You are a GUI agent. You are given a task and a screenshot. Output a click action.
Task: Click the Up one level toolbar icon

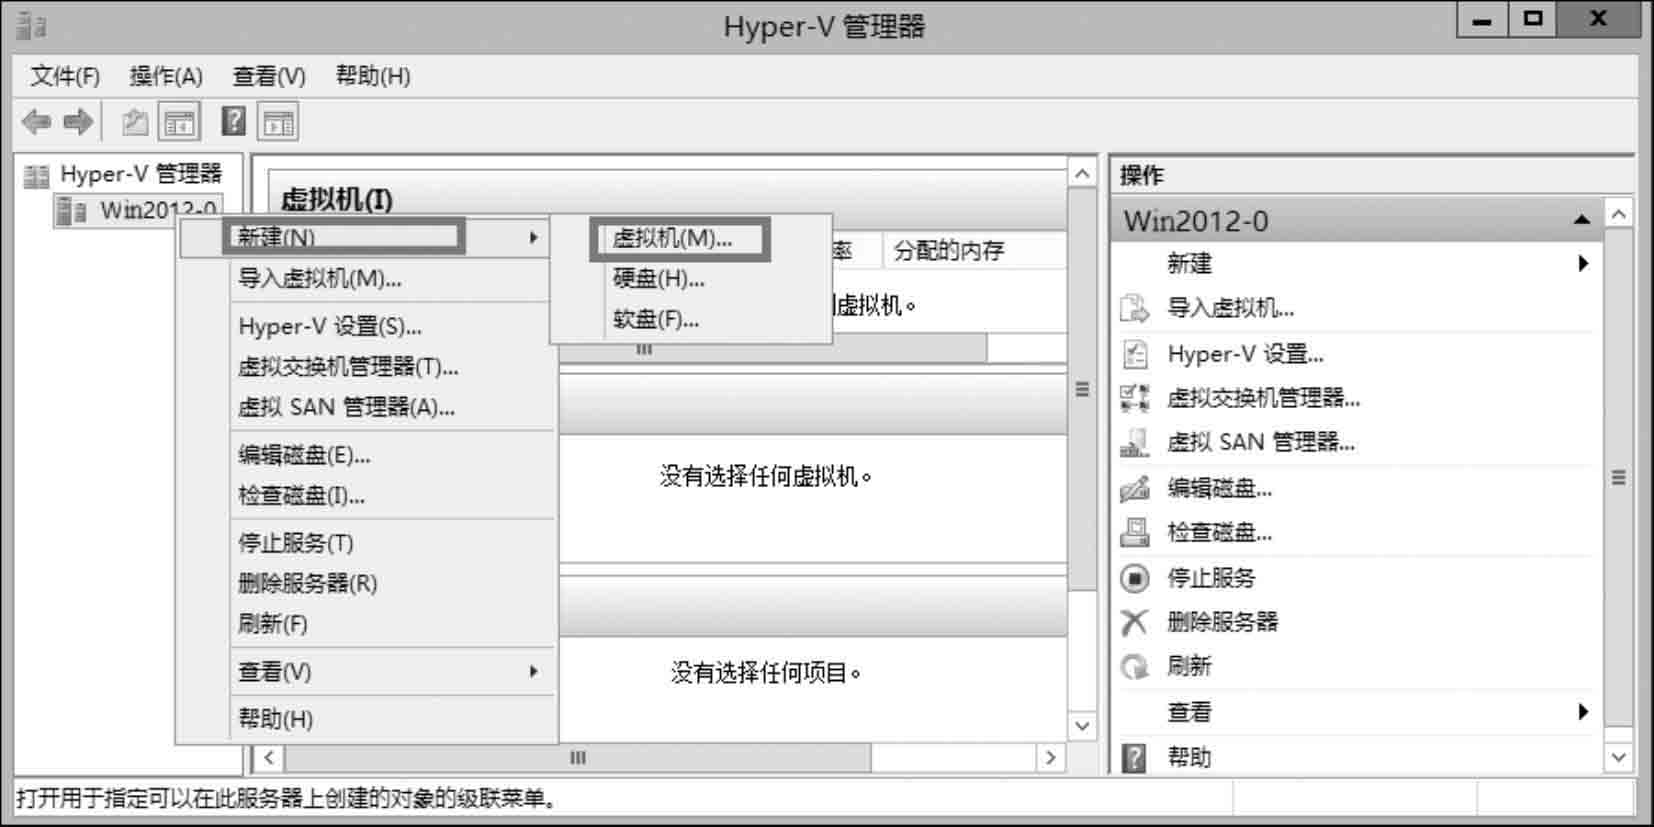coord(135,123)
